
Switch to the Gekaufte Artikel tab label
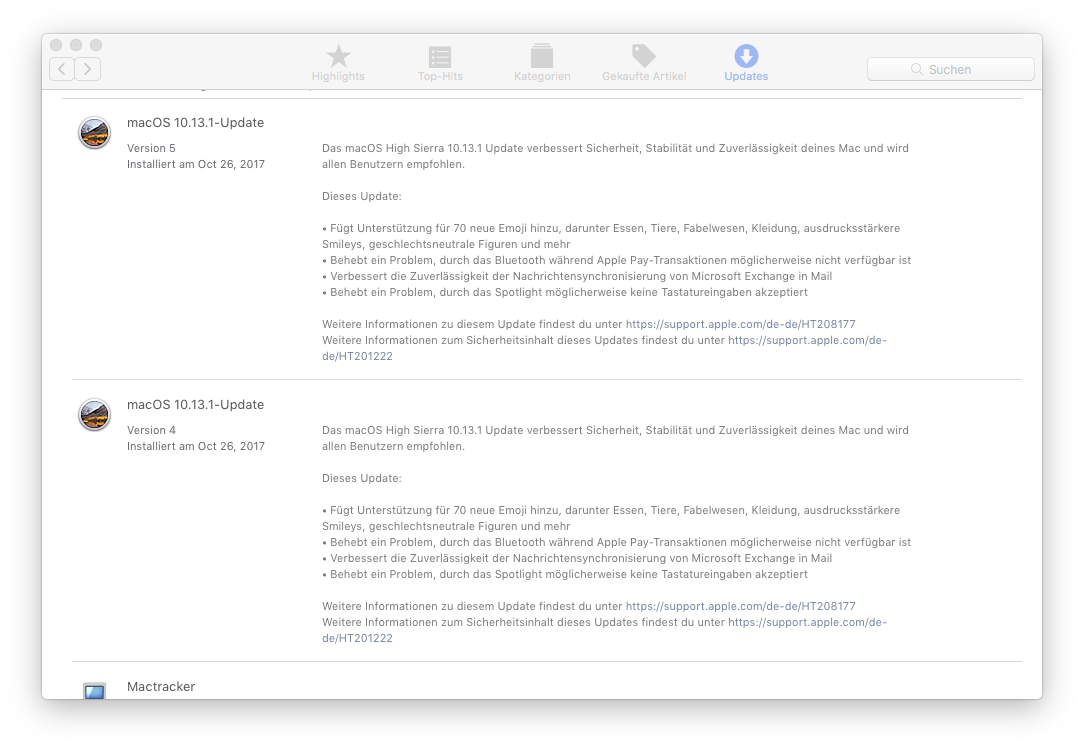(644, 76)
